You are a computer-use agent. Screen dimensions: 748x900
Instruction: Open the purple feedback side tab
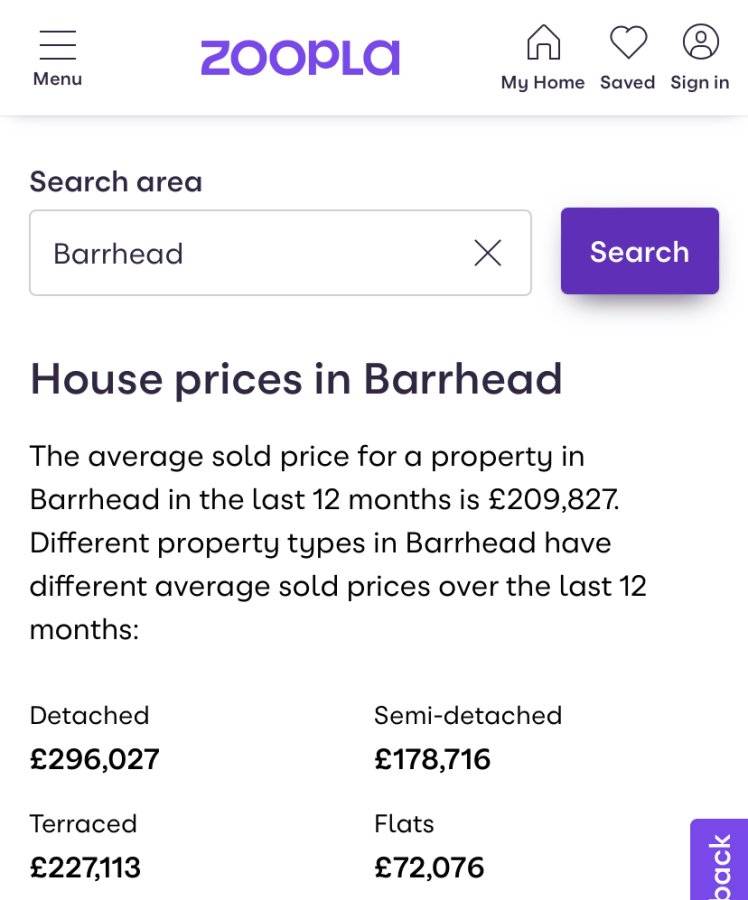tap(719, 859)
